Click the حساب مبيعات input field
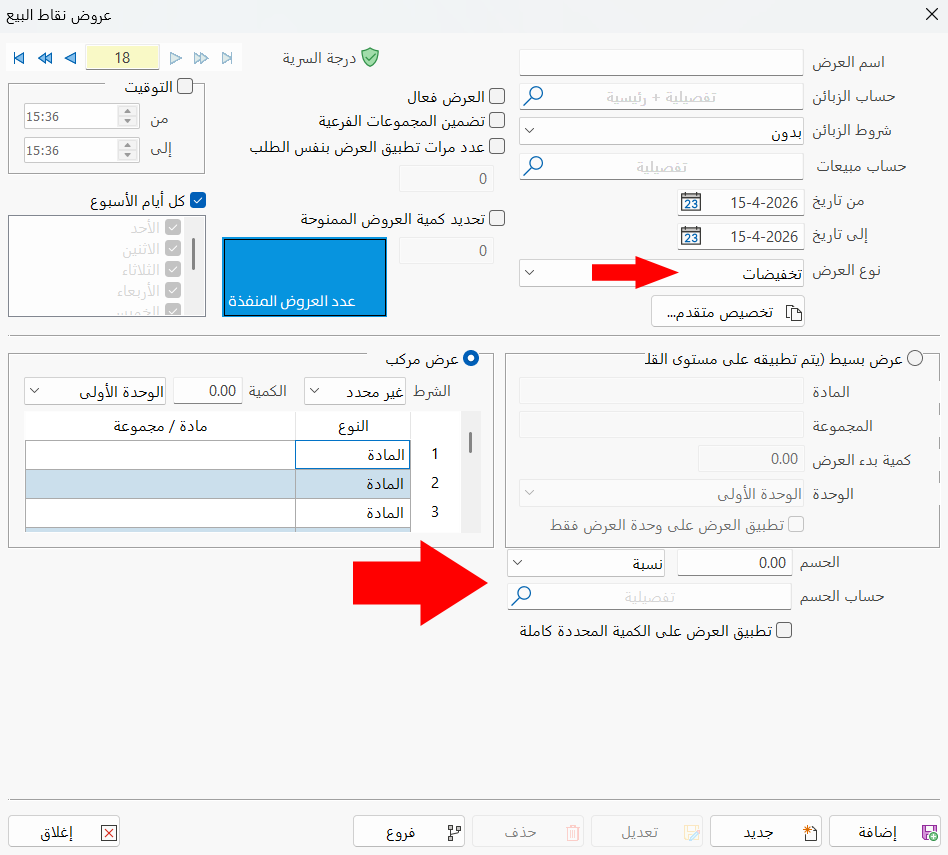 click(661, 166)
